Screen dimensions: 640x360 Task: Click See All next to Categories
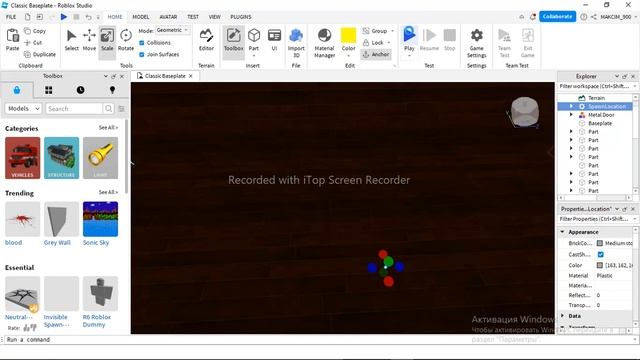[x=108, y=128]
